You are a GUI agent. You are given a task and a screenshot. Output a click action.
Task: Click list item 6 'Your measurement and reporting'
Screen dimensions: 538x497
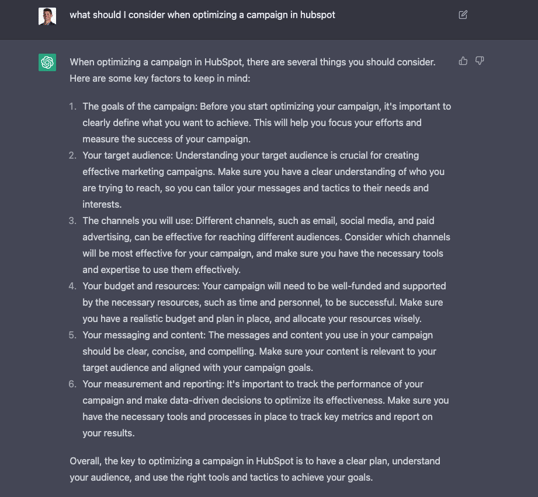(x=266, y=409)
